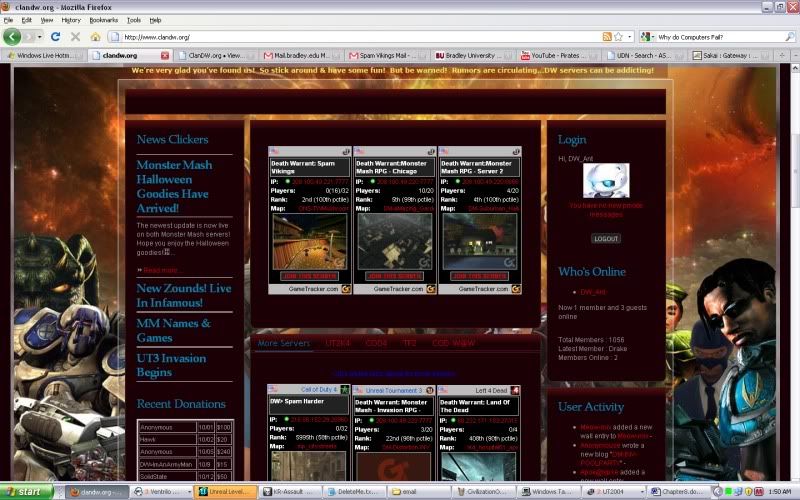Open Monster Mash Halloween Goodies headline

click(x=174, y=186)
